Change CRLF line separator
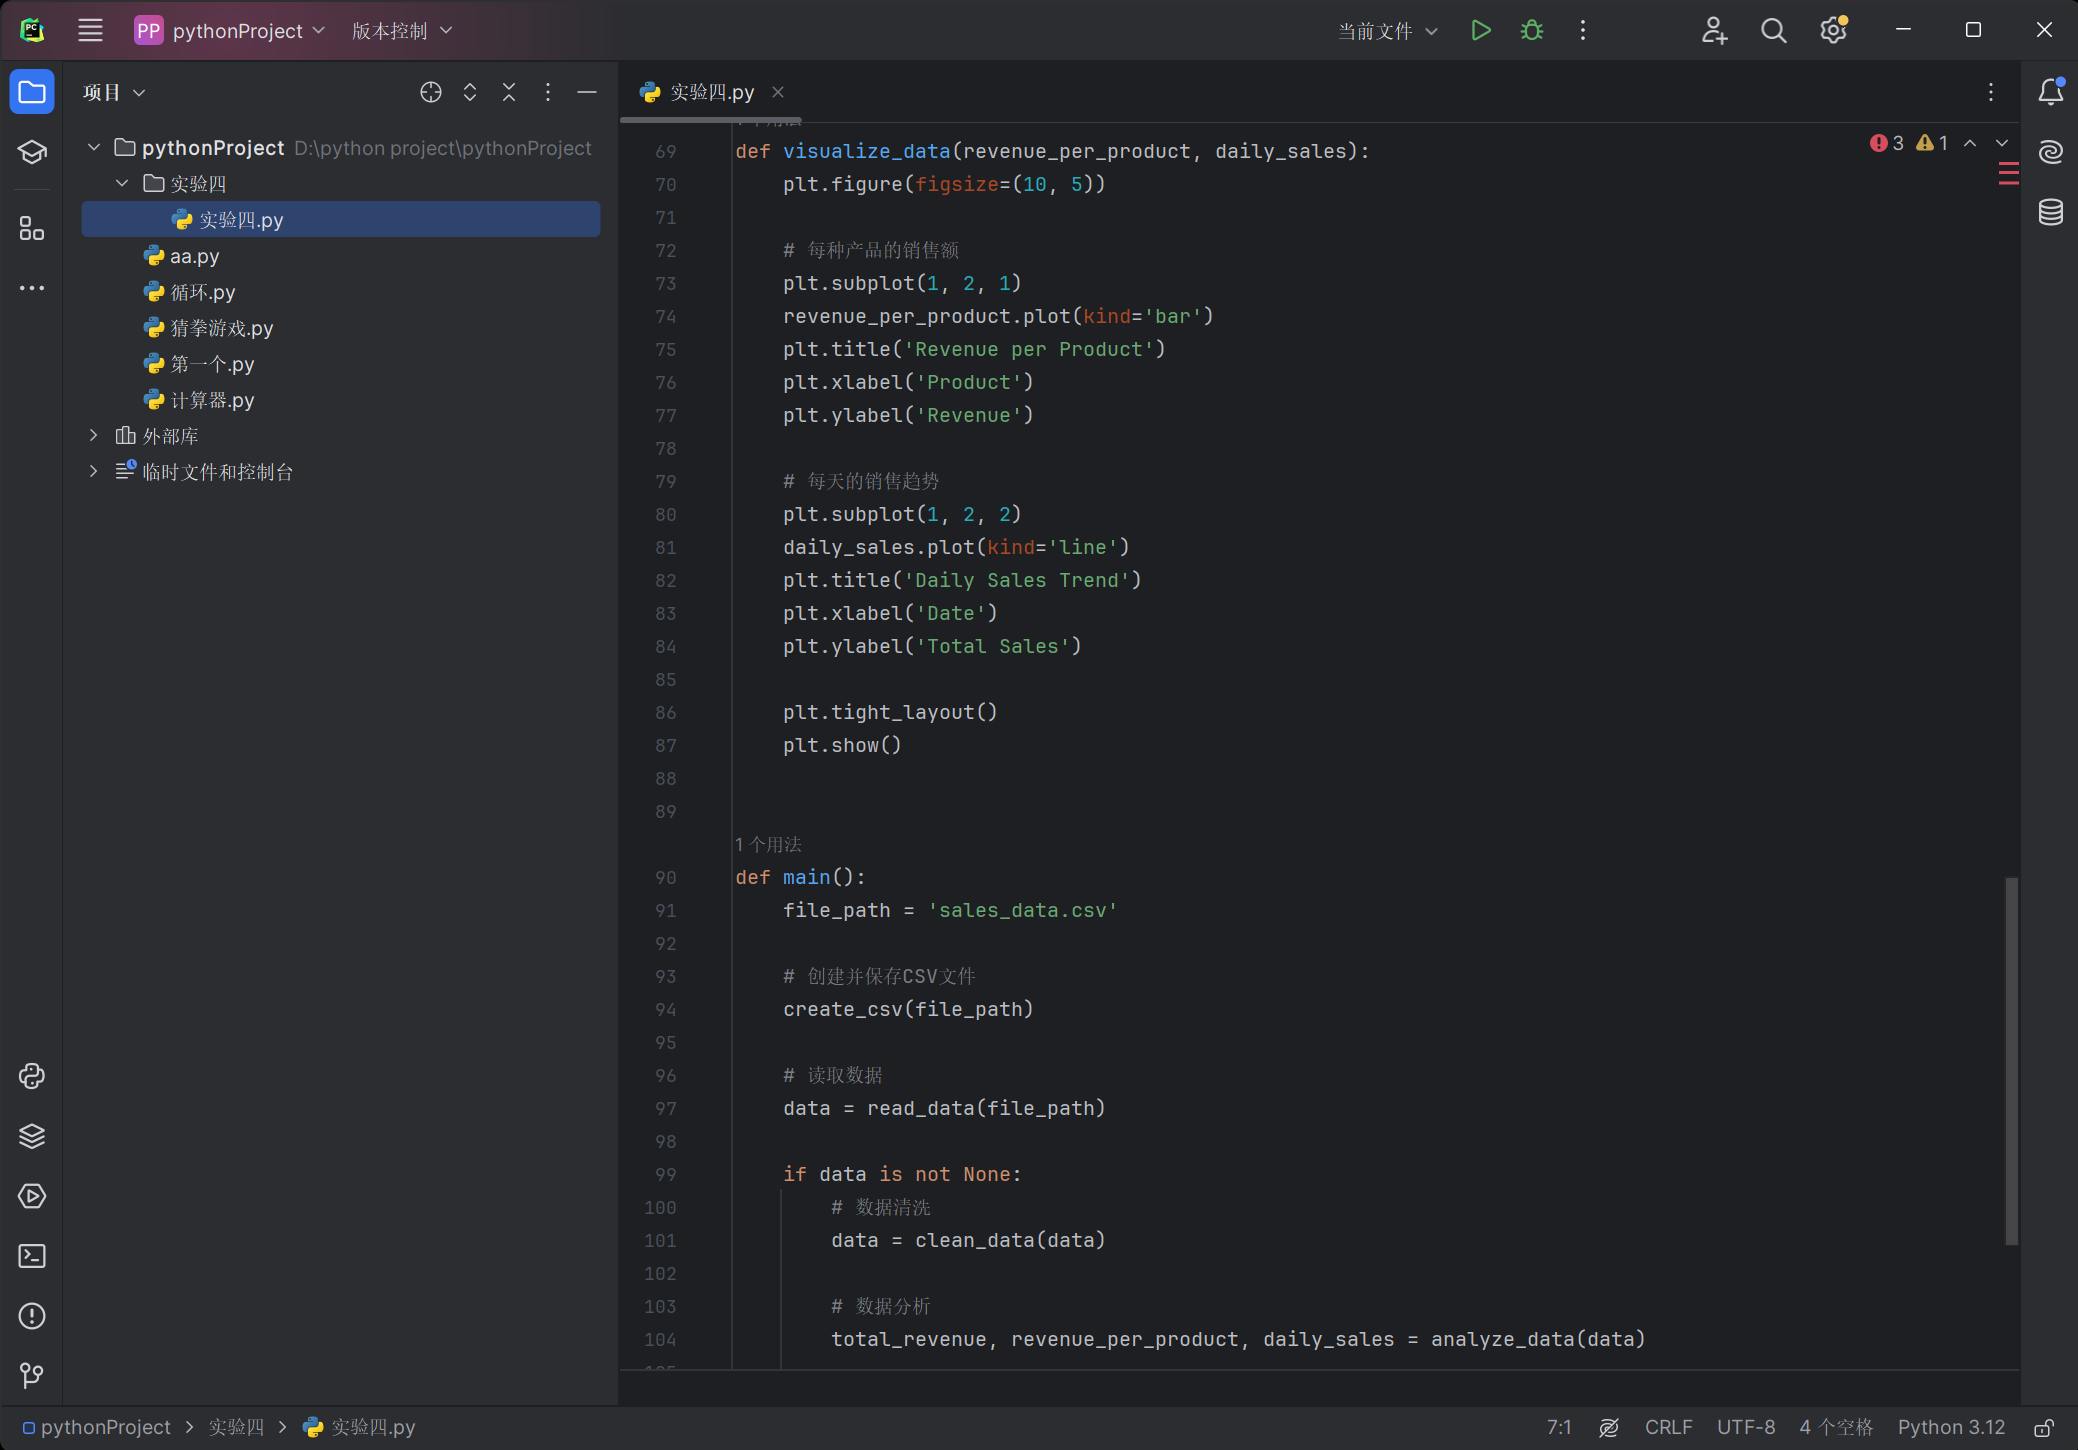 (x=1668, y=1428)
